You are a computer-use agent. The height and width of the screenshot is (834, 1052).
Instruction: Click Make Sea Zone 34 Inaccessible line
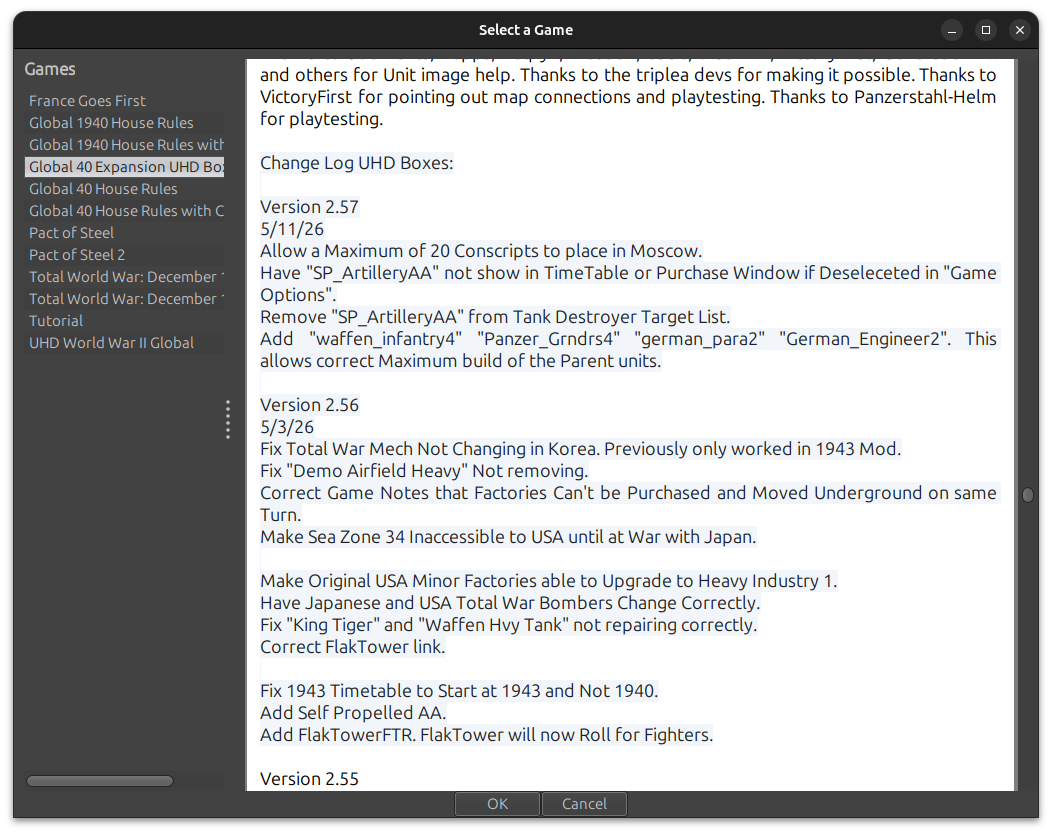pos(509,537)
